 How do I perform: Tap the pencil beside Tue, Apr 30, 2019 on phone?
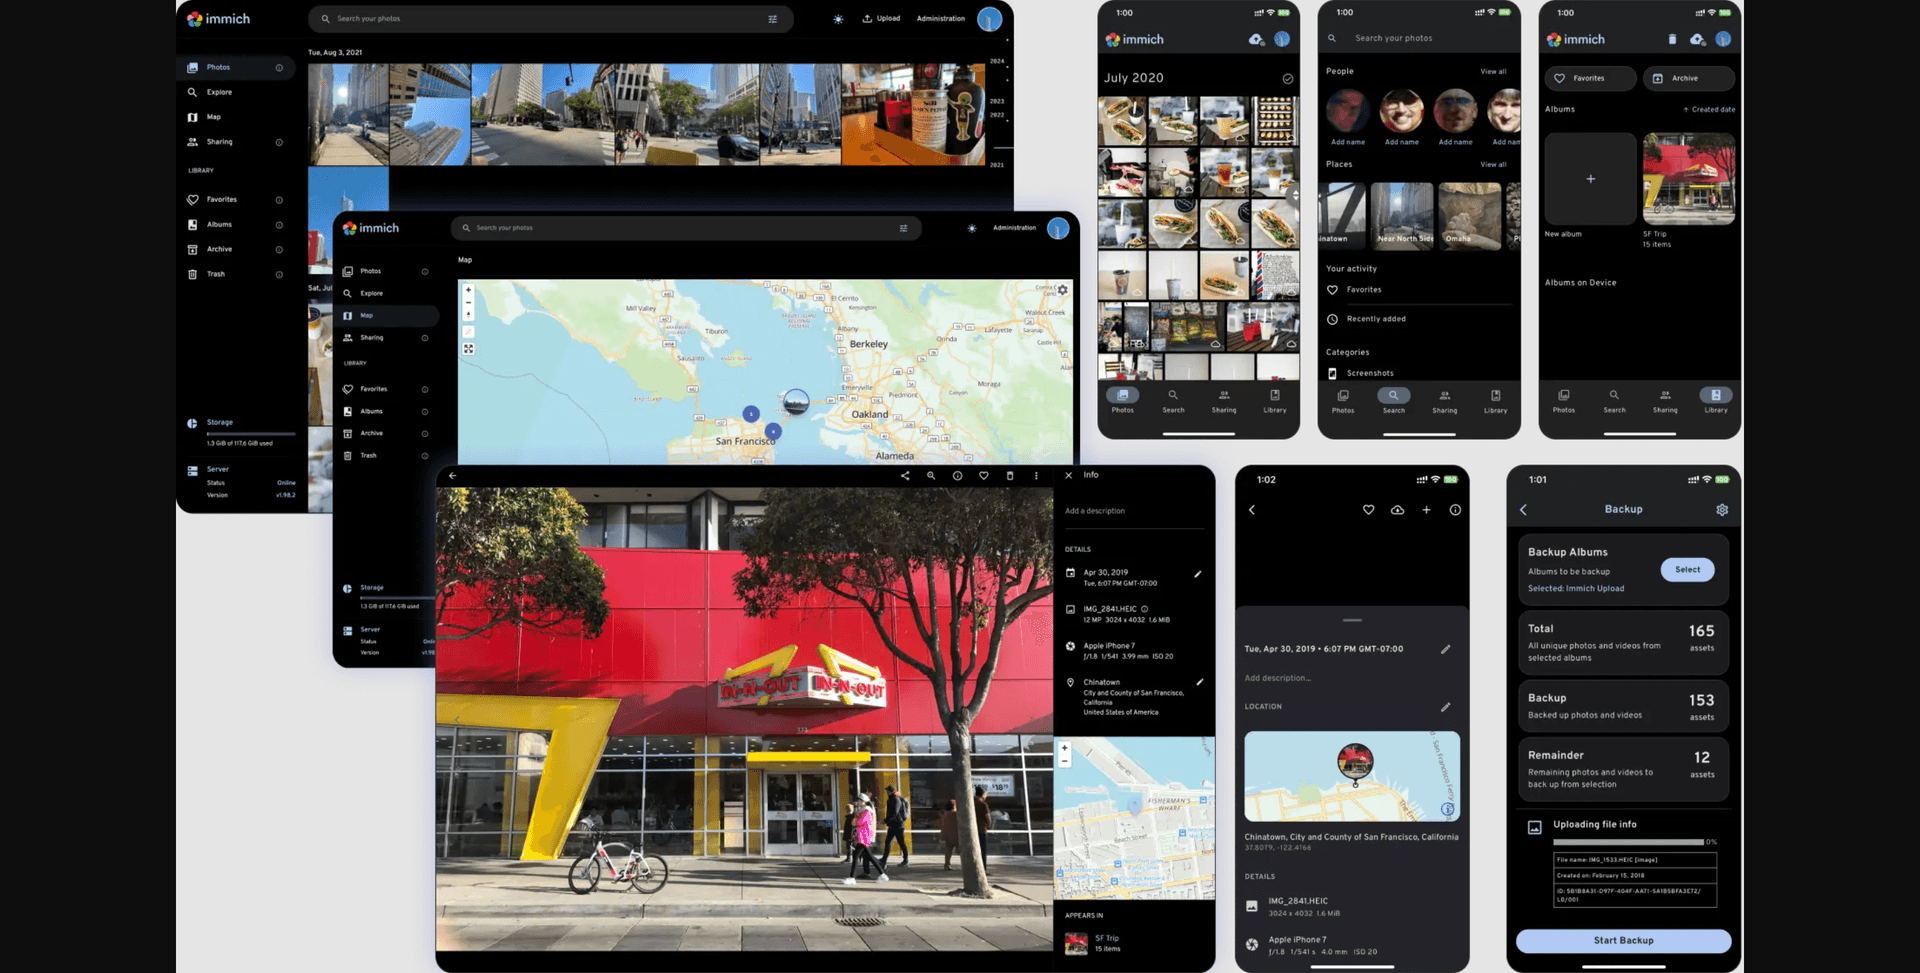1445,650
